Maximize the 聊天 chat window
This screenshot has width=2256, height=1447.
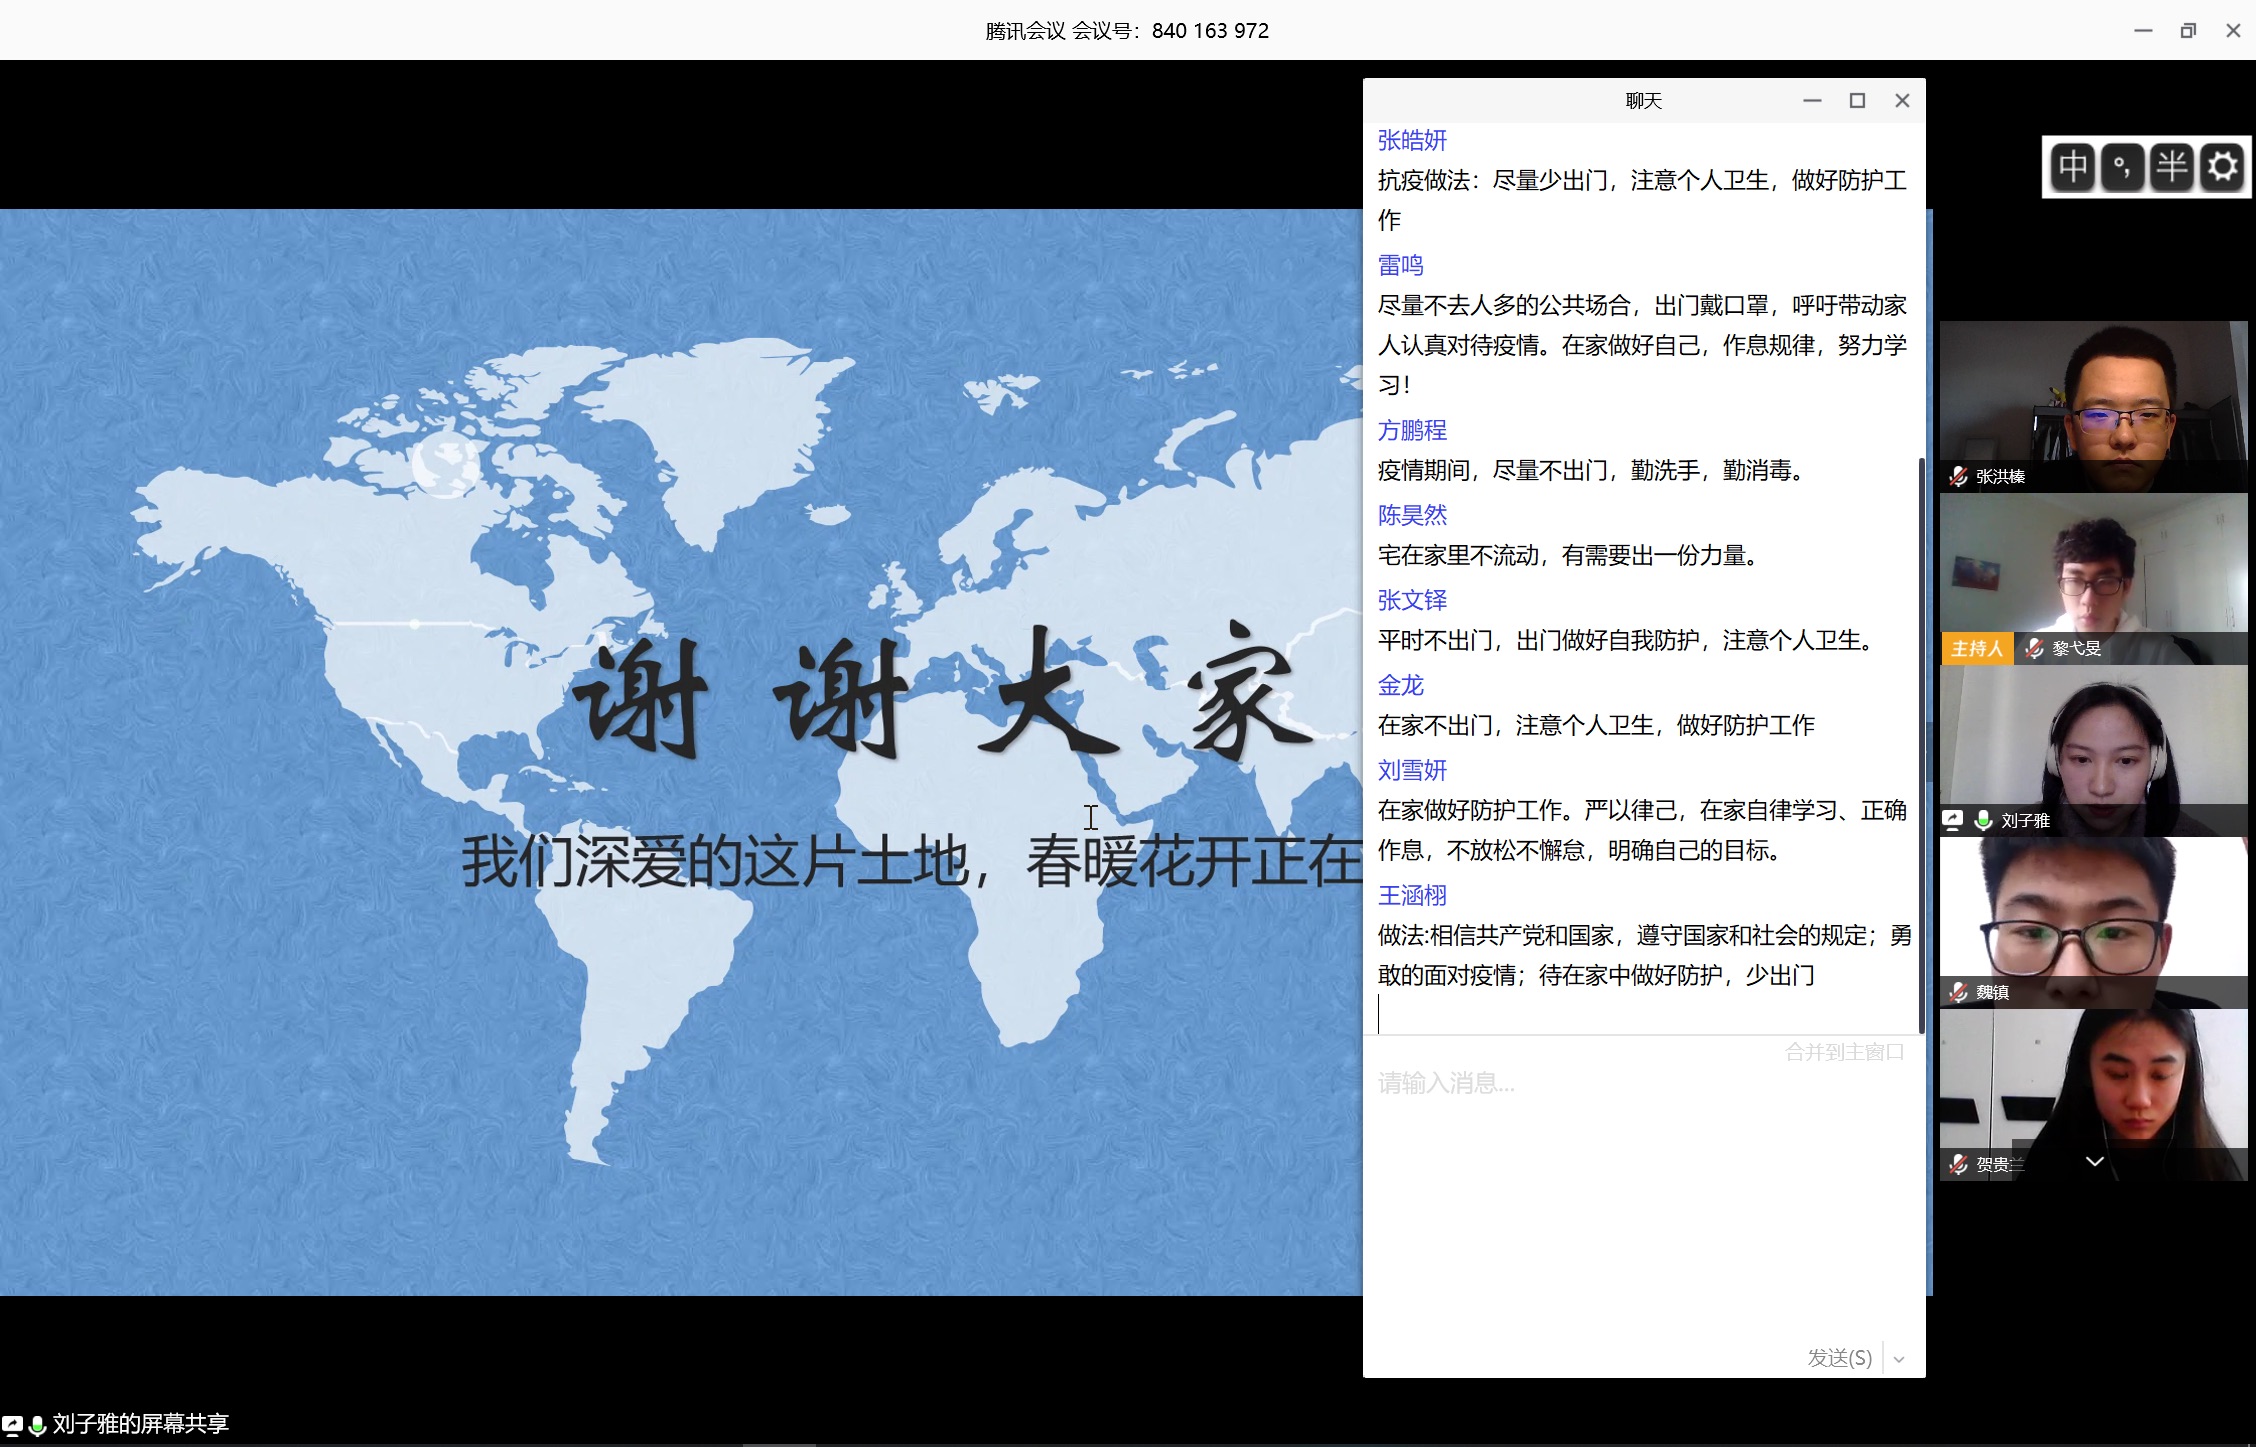pyautogui.click(x=1857, y=101)
